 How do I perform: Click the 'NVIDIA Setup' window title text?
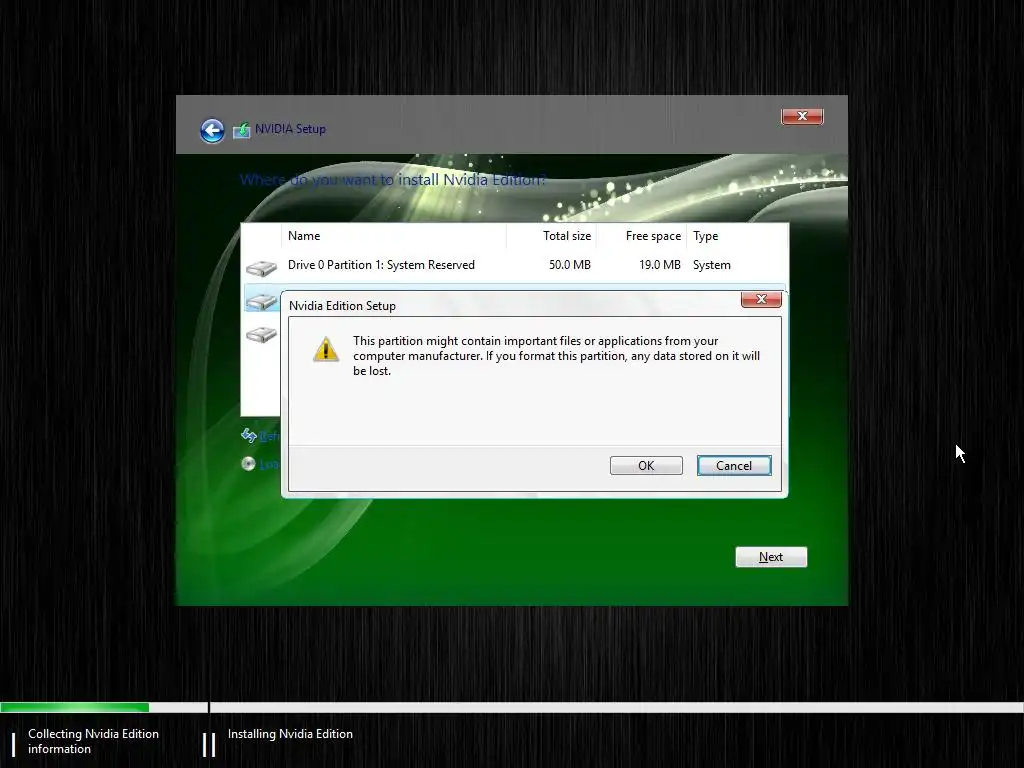click(290, 129)
